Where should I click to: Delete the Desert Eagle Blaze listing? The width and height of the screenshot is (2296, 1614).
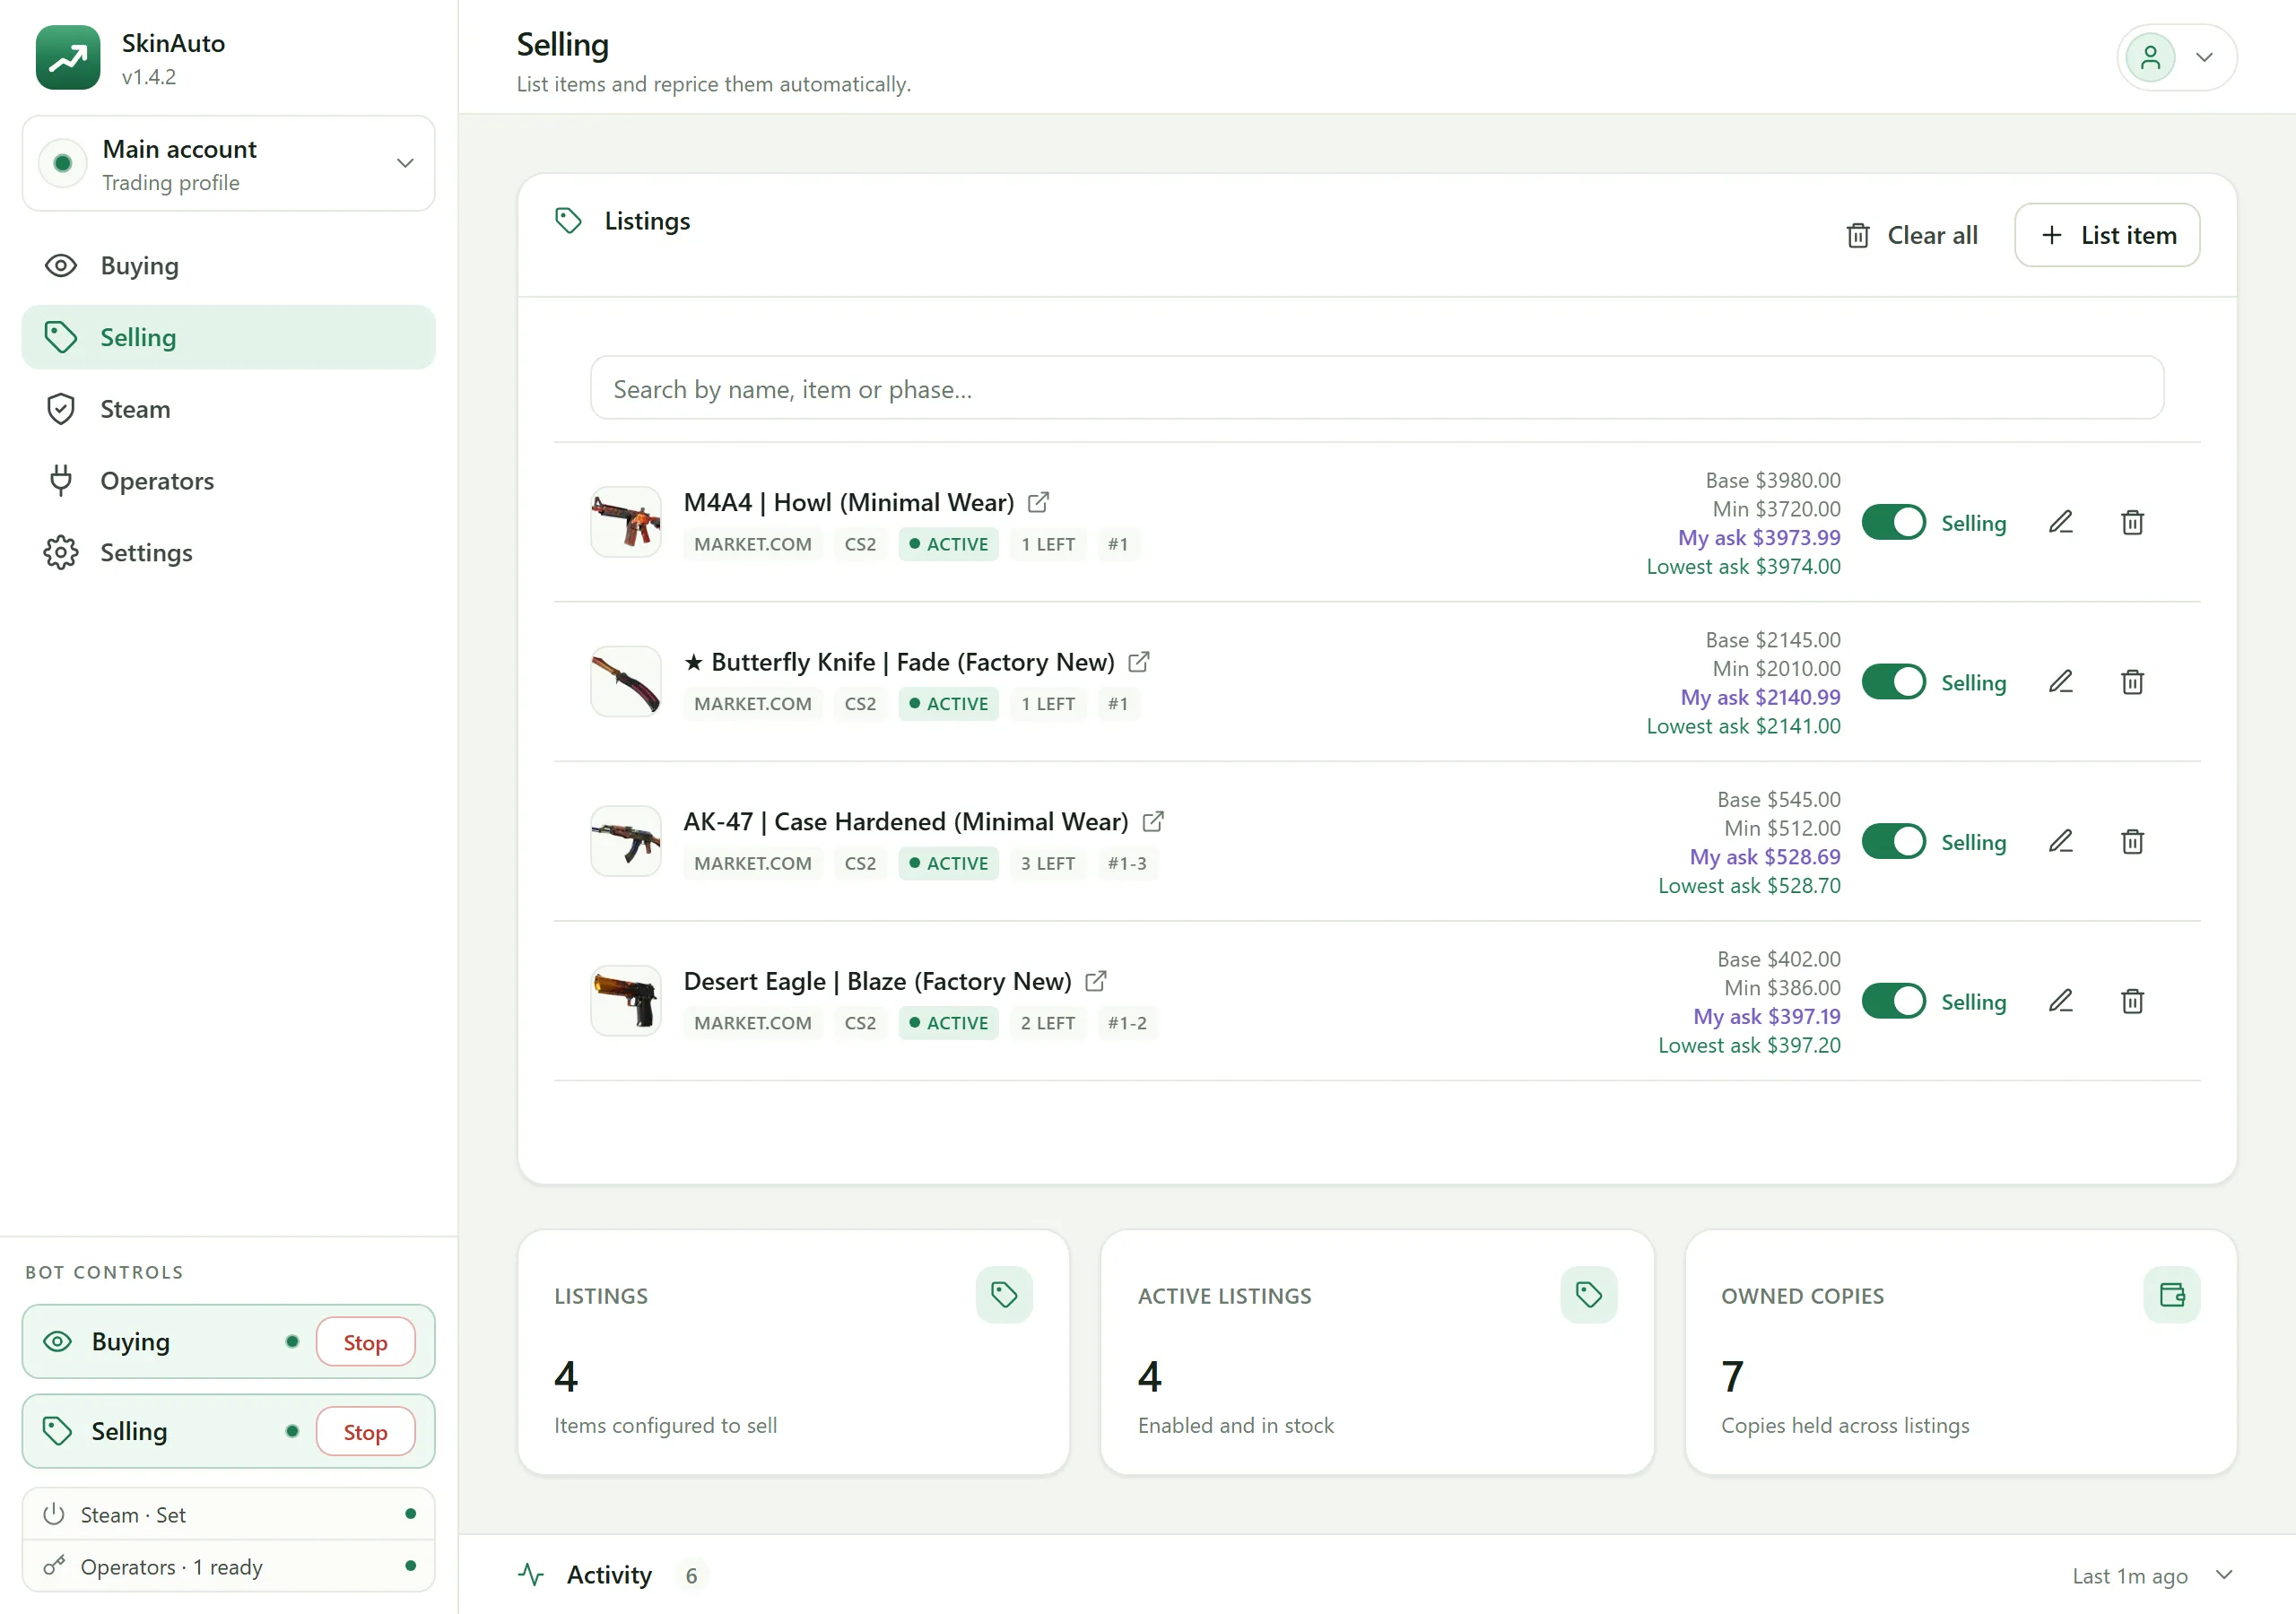[x=2132, y=1001]
